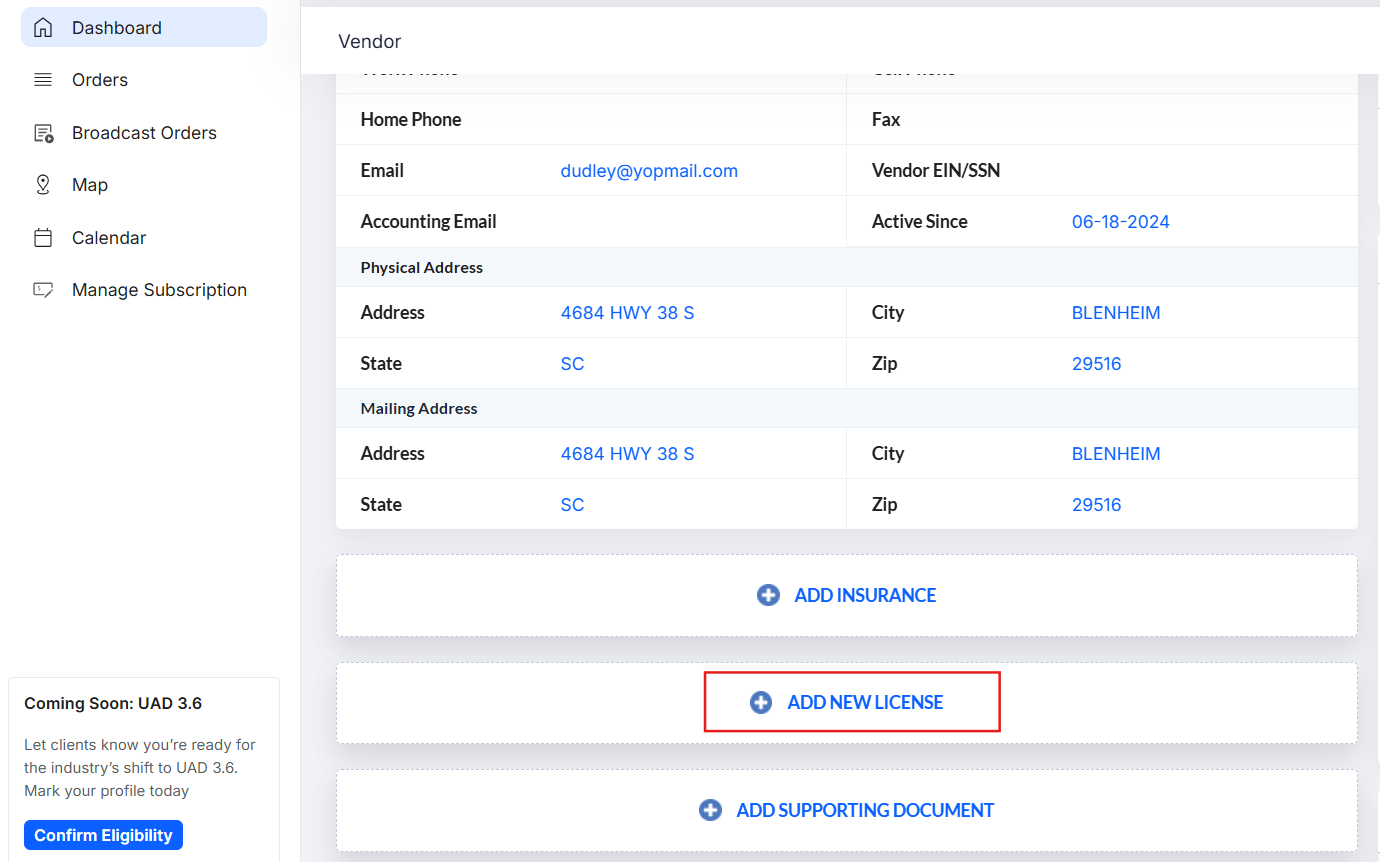Viewport: 1380px width, 862px height.
Task: Click the plus icon beside ADD SUPPORTING DOCUMENT
Action: click(711, 810)
